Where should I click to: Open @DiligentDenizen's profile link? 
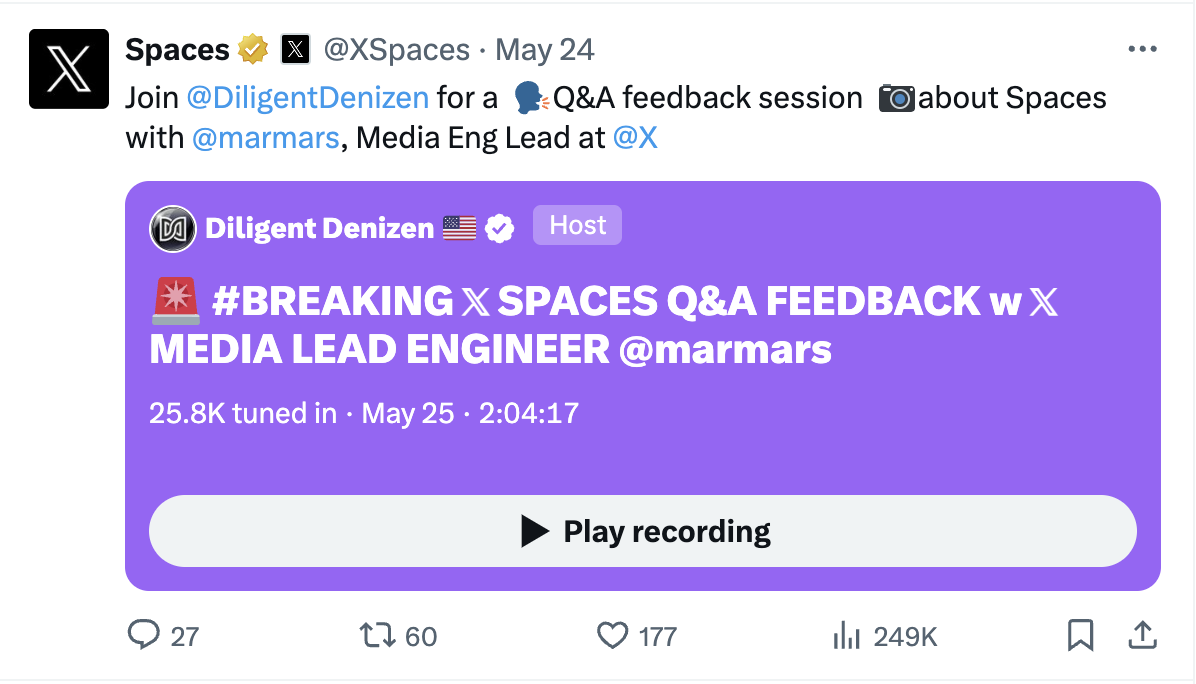tap(309, 97)
